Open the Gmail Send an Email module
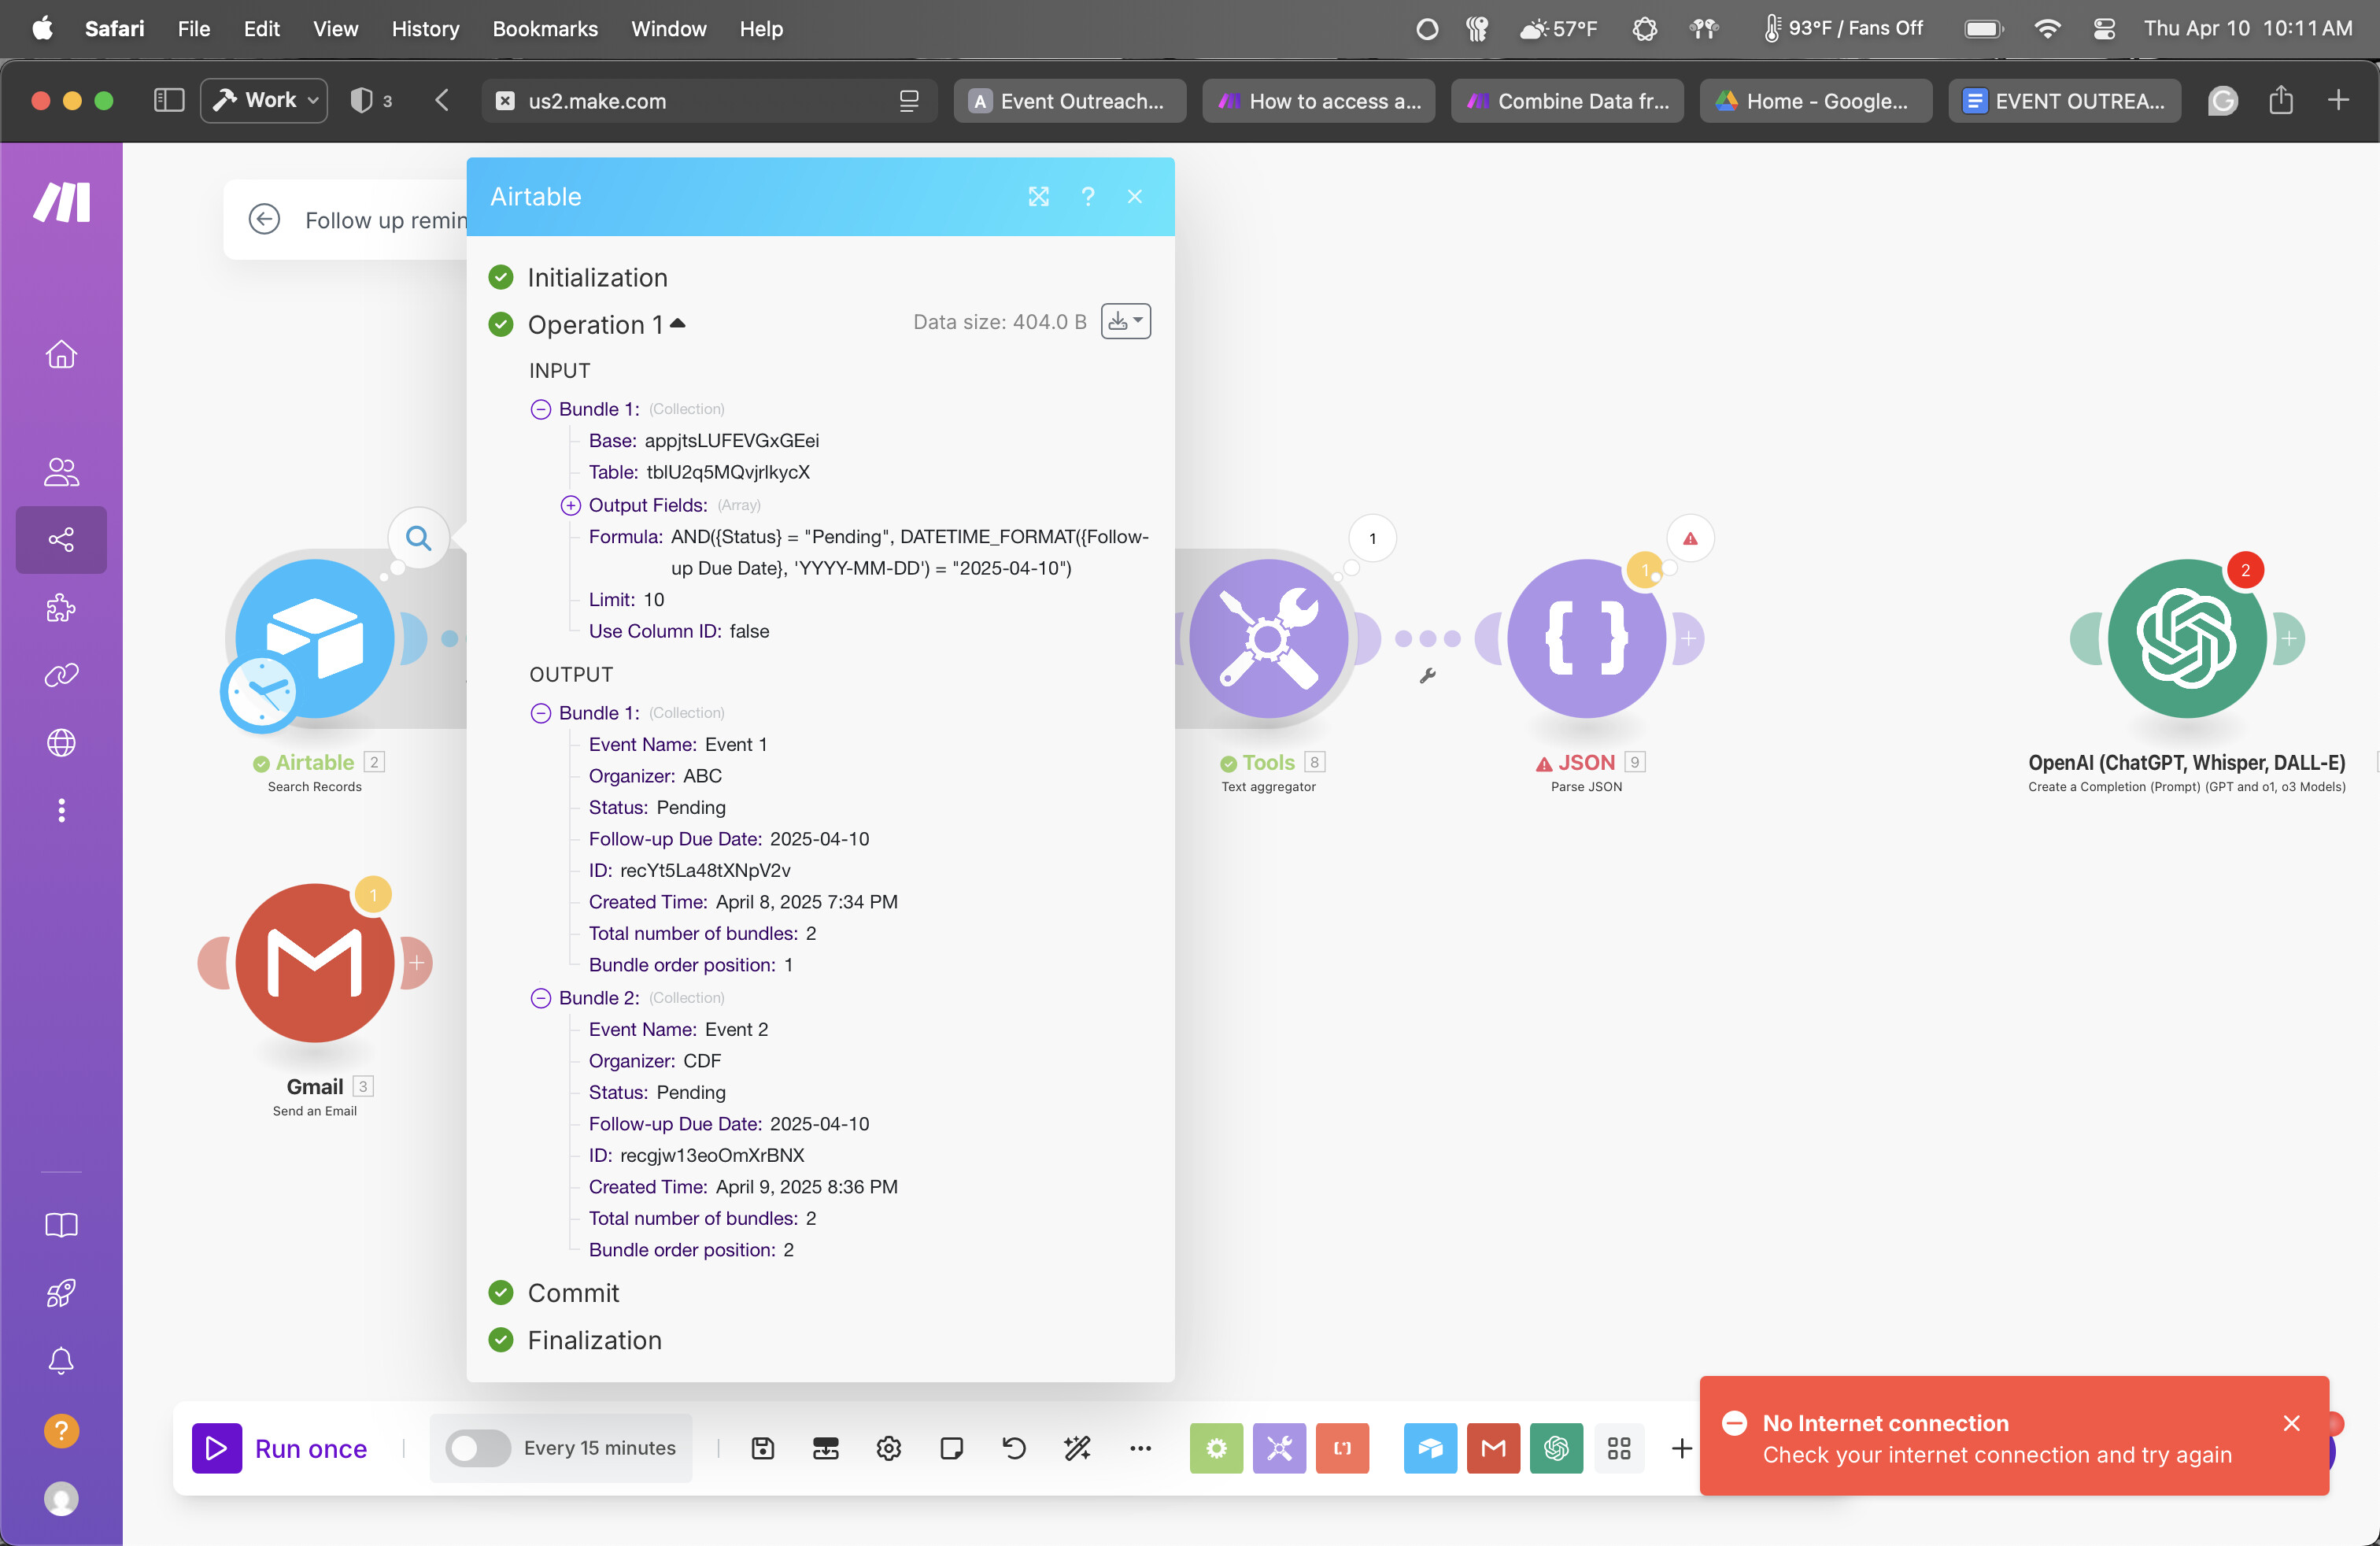 coord(314,963)
